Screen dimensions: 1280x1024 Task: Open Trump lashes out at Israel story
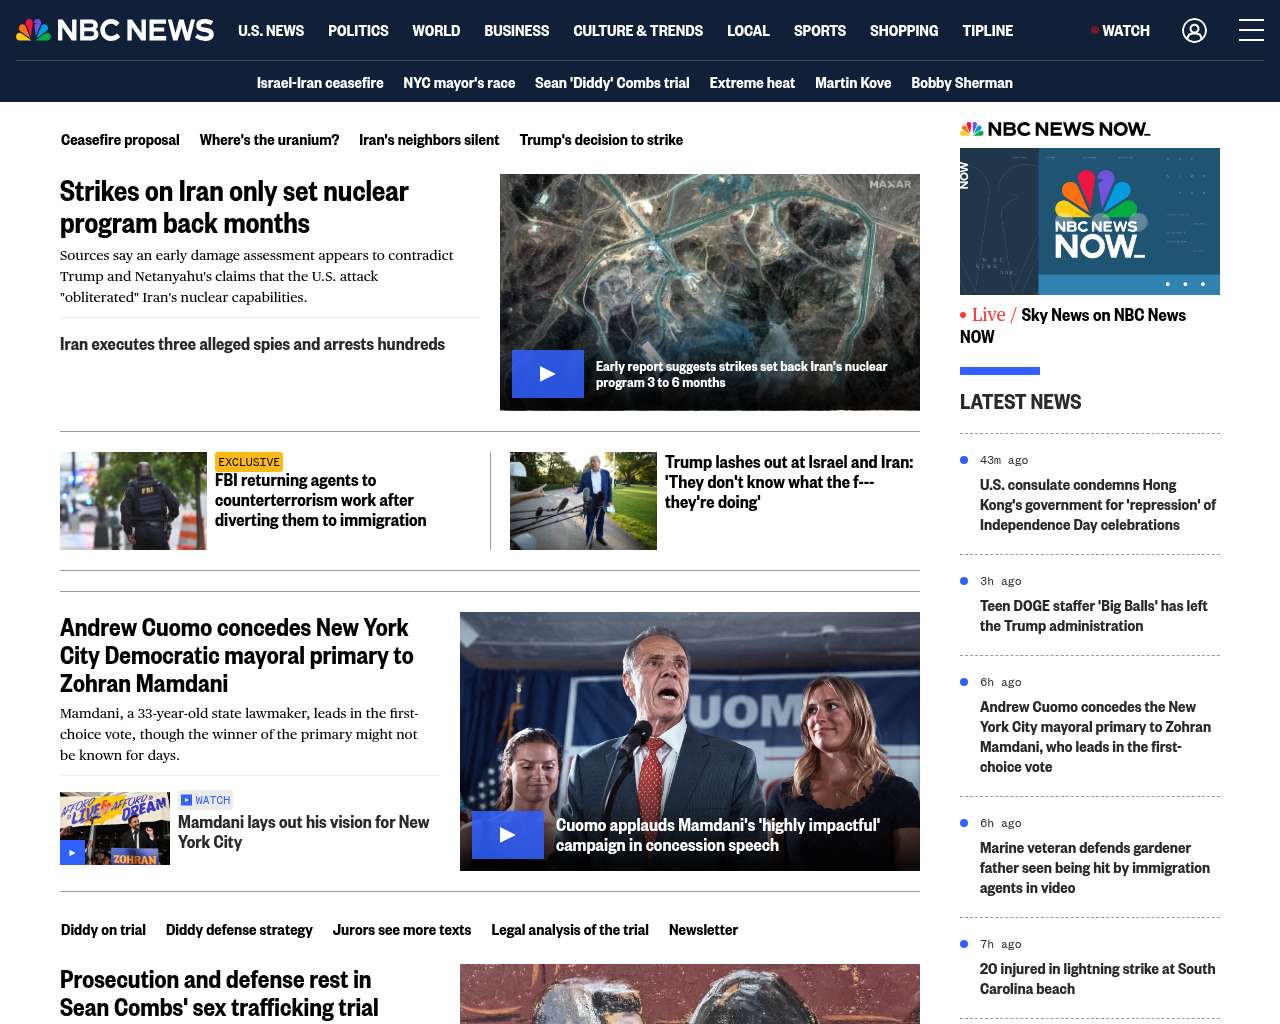(789, 482)
